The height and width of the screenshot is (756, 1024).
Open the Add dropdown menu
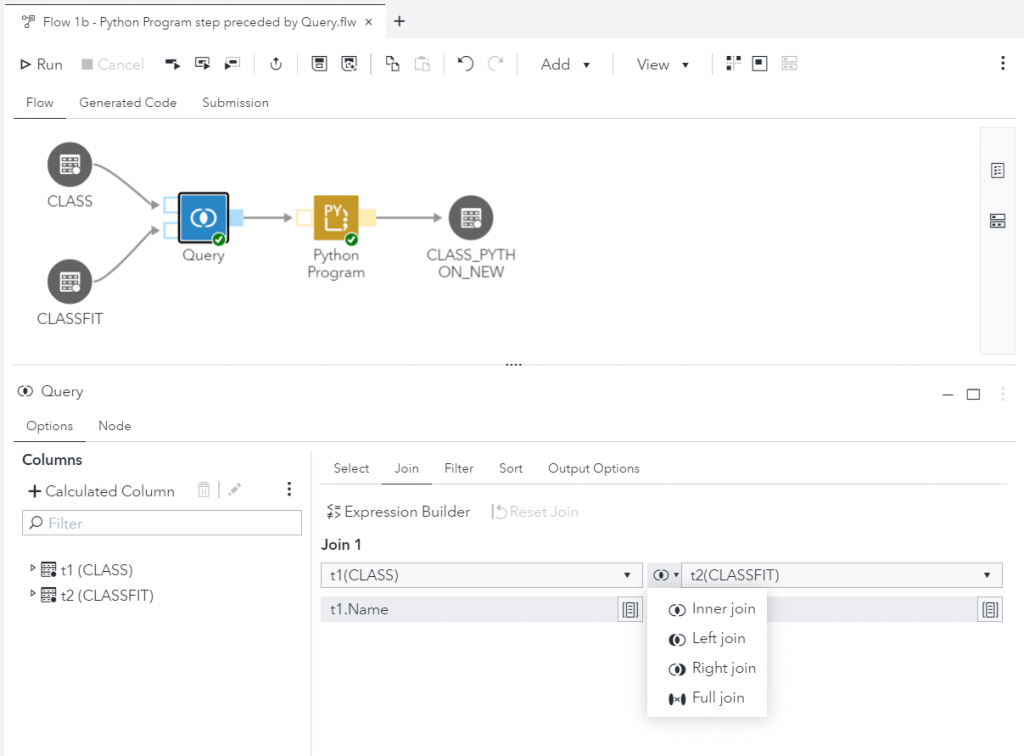click(x=565, y=64)
